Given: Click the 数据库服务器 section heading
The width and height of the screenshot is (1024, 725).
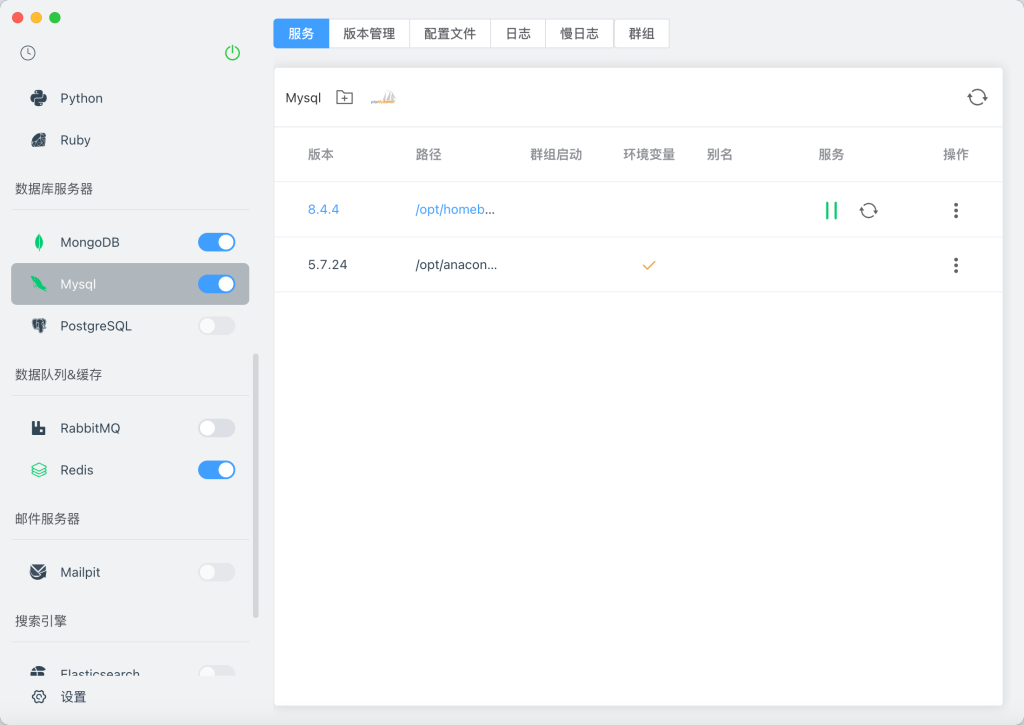Looking at the screenshot, I should point(54,189).
